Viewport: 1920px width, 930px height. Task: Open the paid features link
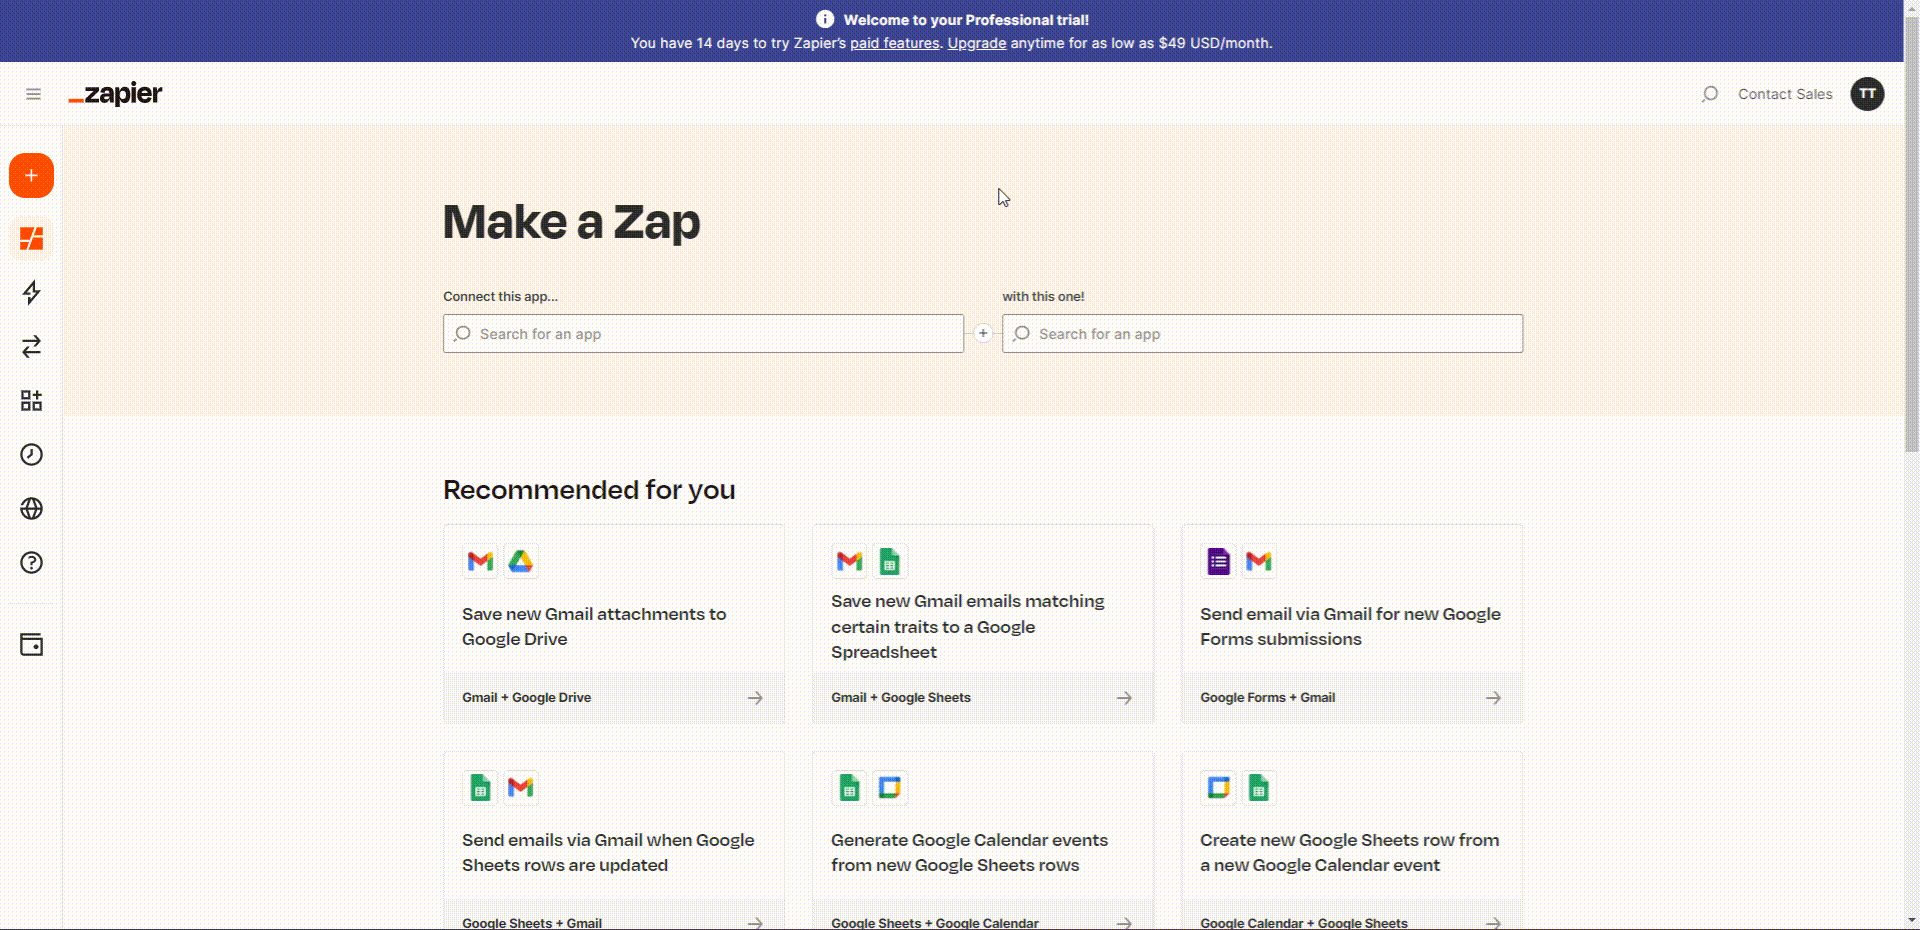(894, 43)
